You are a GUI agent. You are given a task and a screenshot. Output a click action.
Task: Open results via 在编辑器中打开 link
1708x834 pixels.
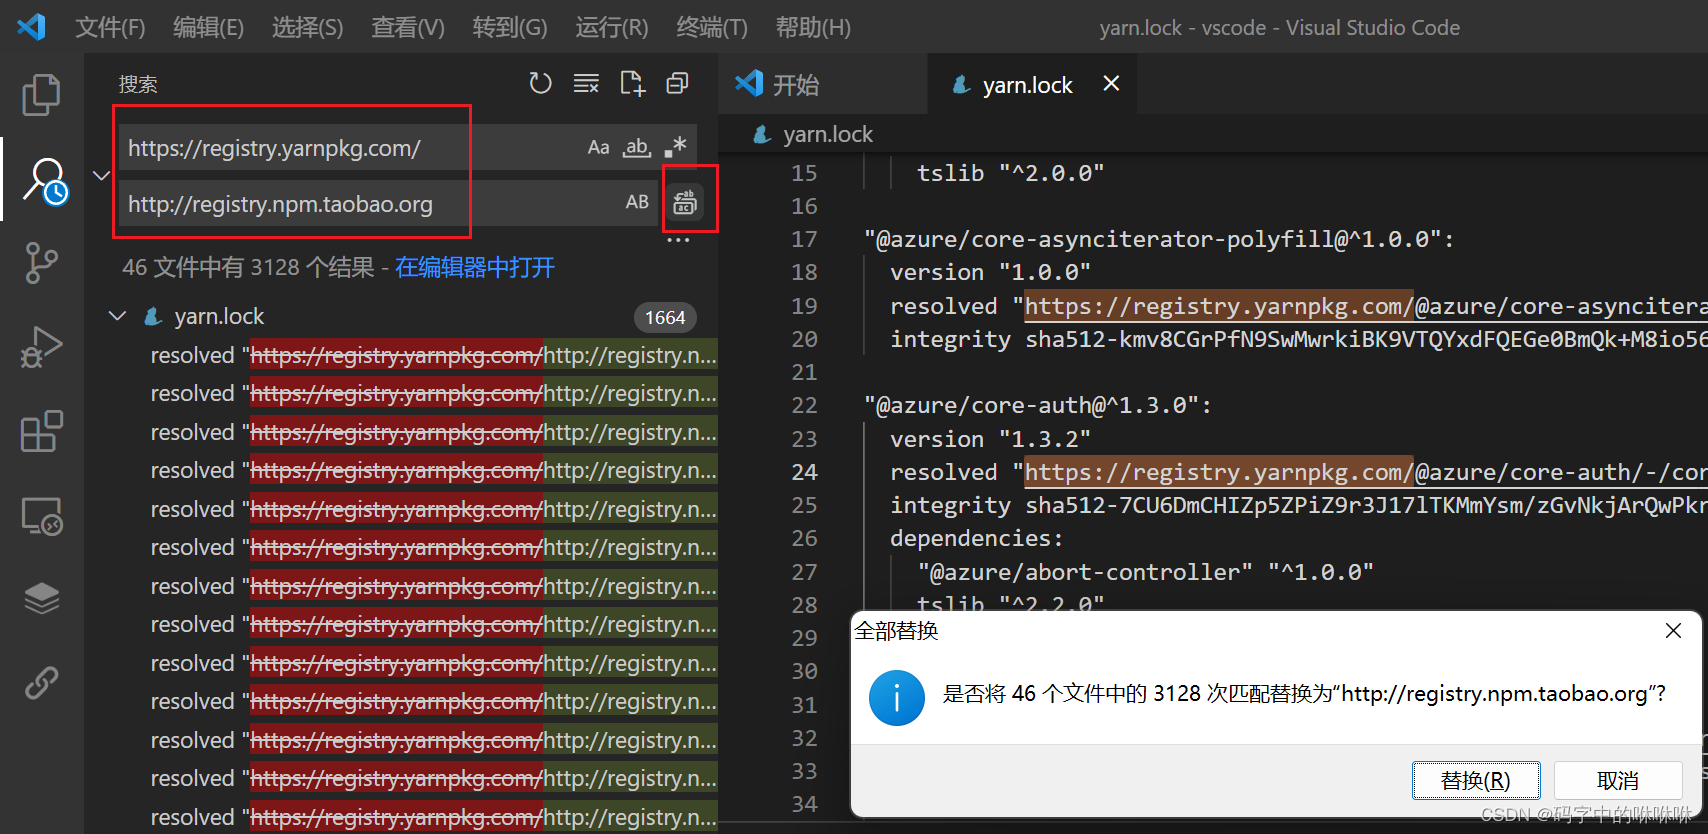475,267
